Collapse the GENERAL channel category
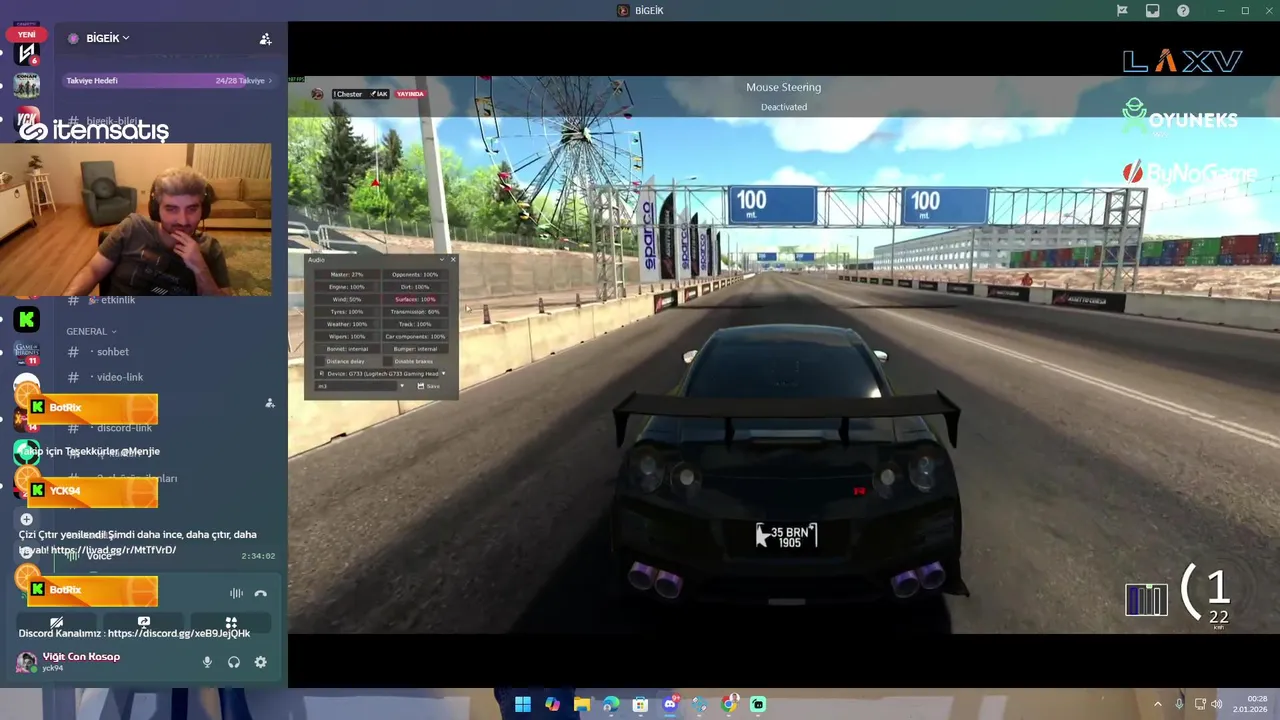Screen dimensions: 1280x720 pos(92,331)
